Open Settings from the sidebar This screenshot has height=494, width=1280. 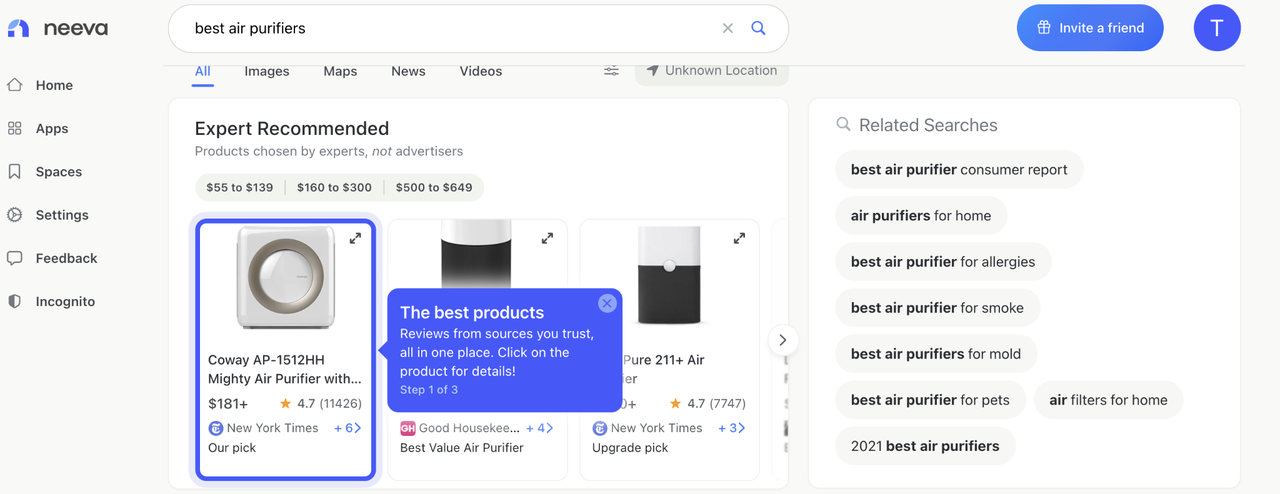coord(48,214)
